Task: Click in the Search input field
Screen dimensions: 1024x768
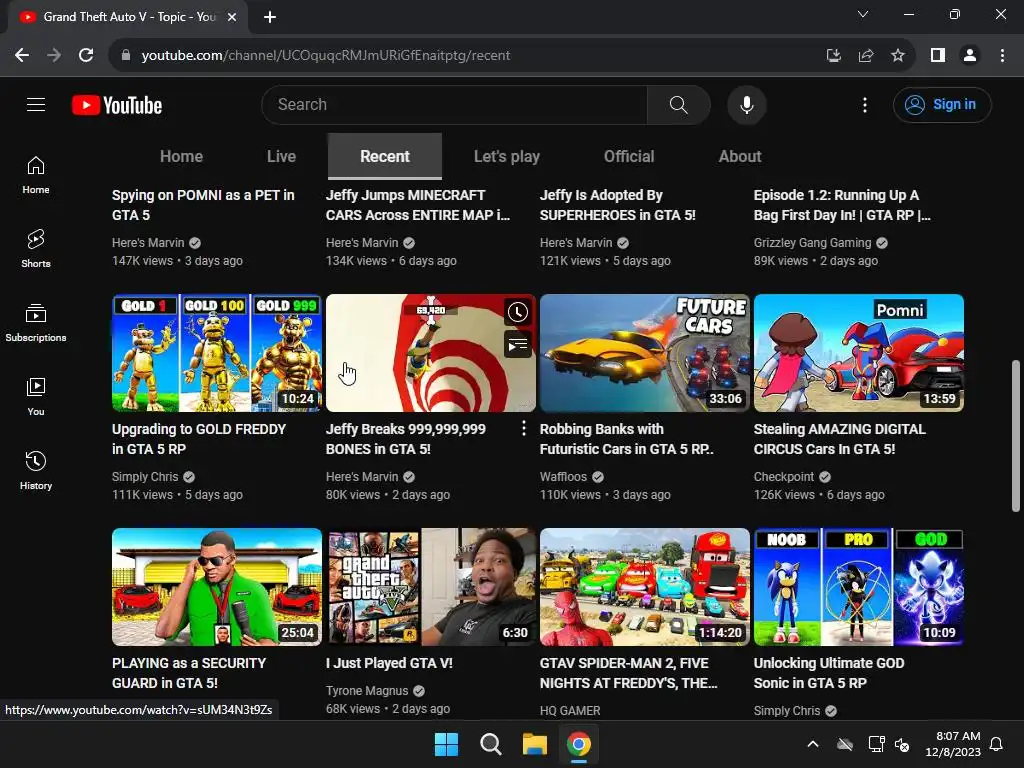Action: pyautogui.click(x=455, y=104)
